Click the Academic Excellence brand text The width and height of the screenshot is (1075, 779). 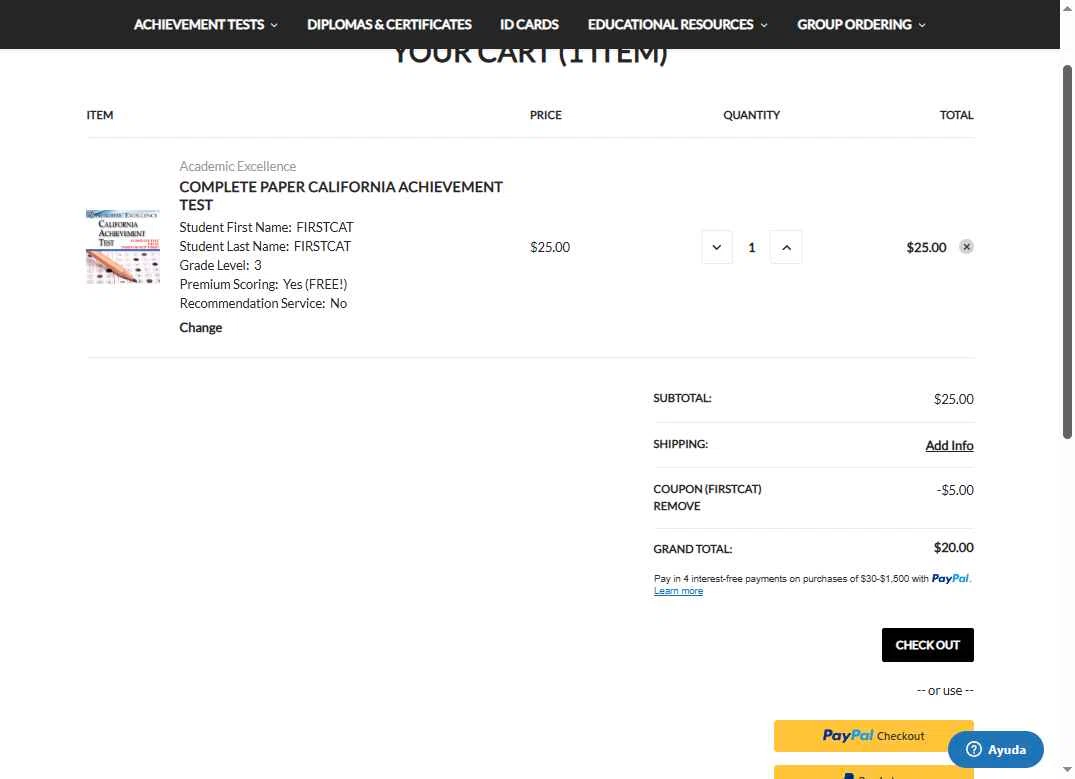tap(237, 166)
